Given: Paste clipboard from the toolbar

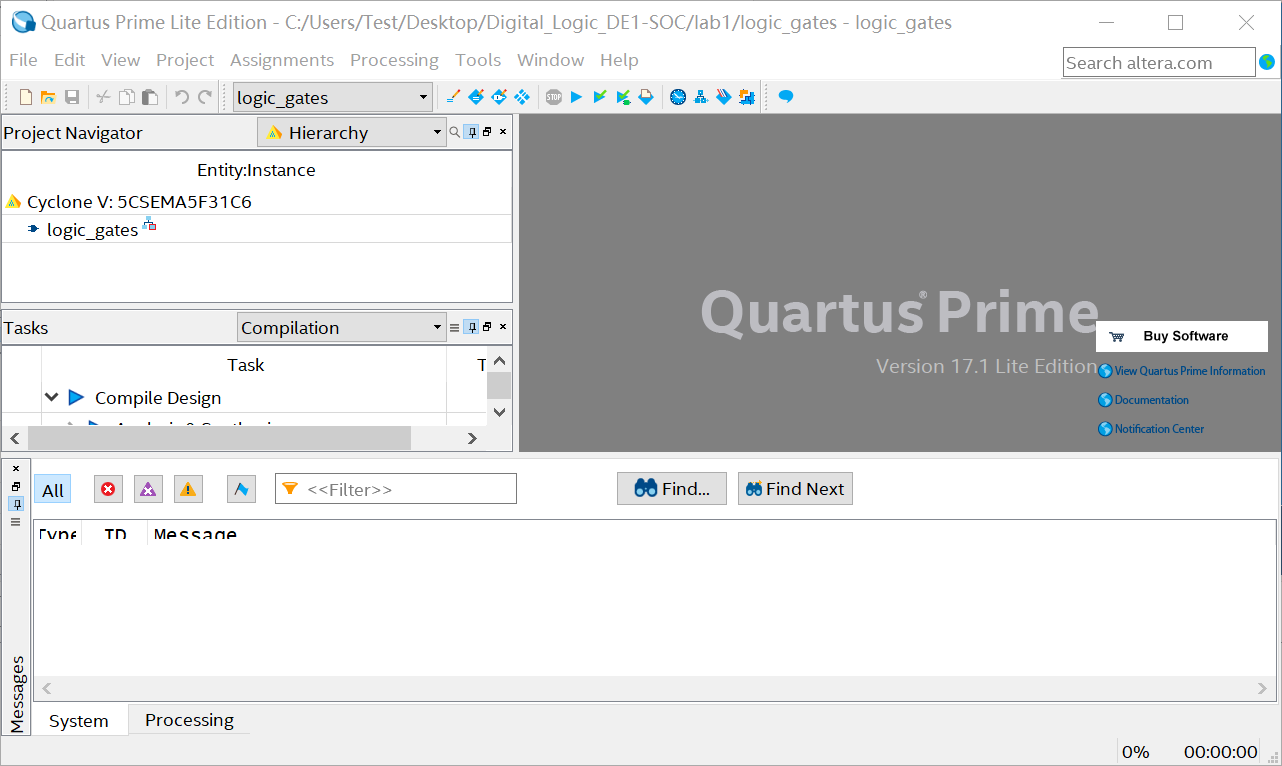Looking at the screenshot, I should (x=149, y=97).
